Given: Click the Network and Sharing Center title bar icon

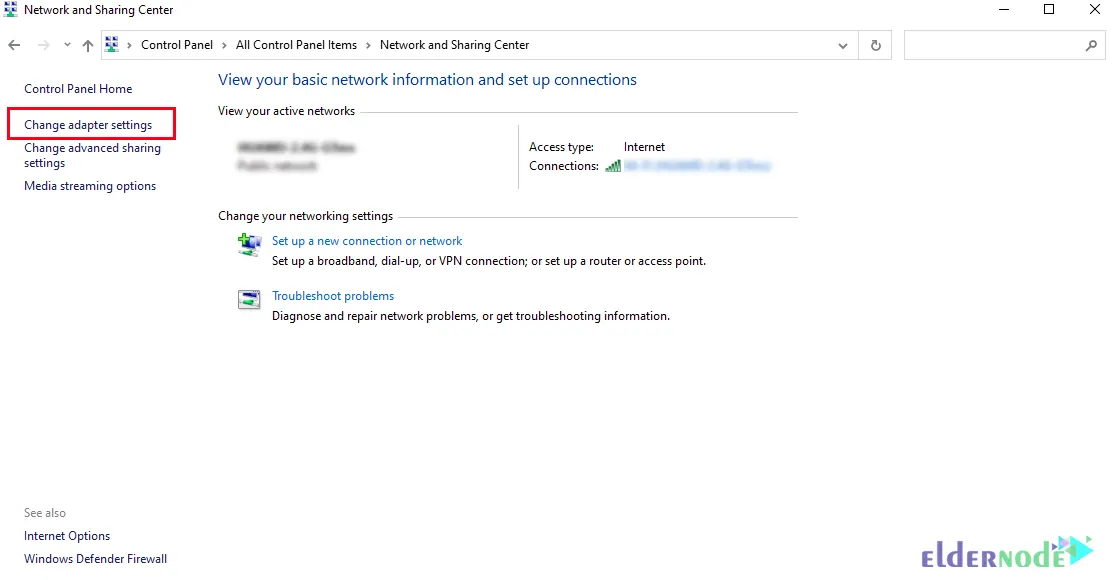Looking at the screenshot, I should (10, 9).
